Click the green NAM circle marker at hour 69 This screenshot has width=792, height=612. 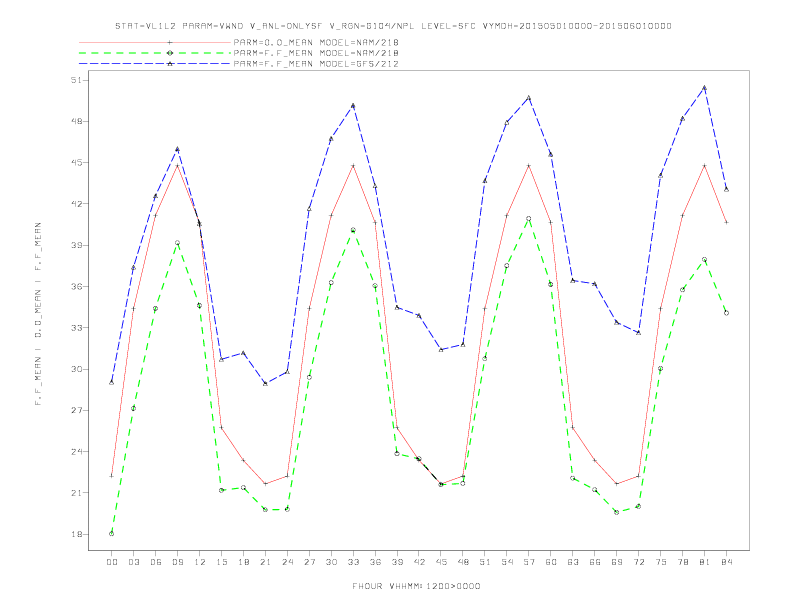pyautogui.click(x=617, y=512)
